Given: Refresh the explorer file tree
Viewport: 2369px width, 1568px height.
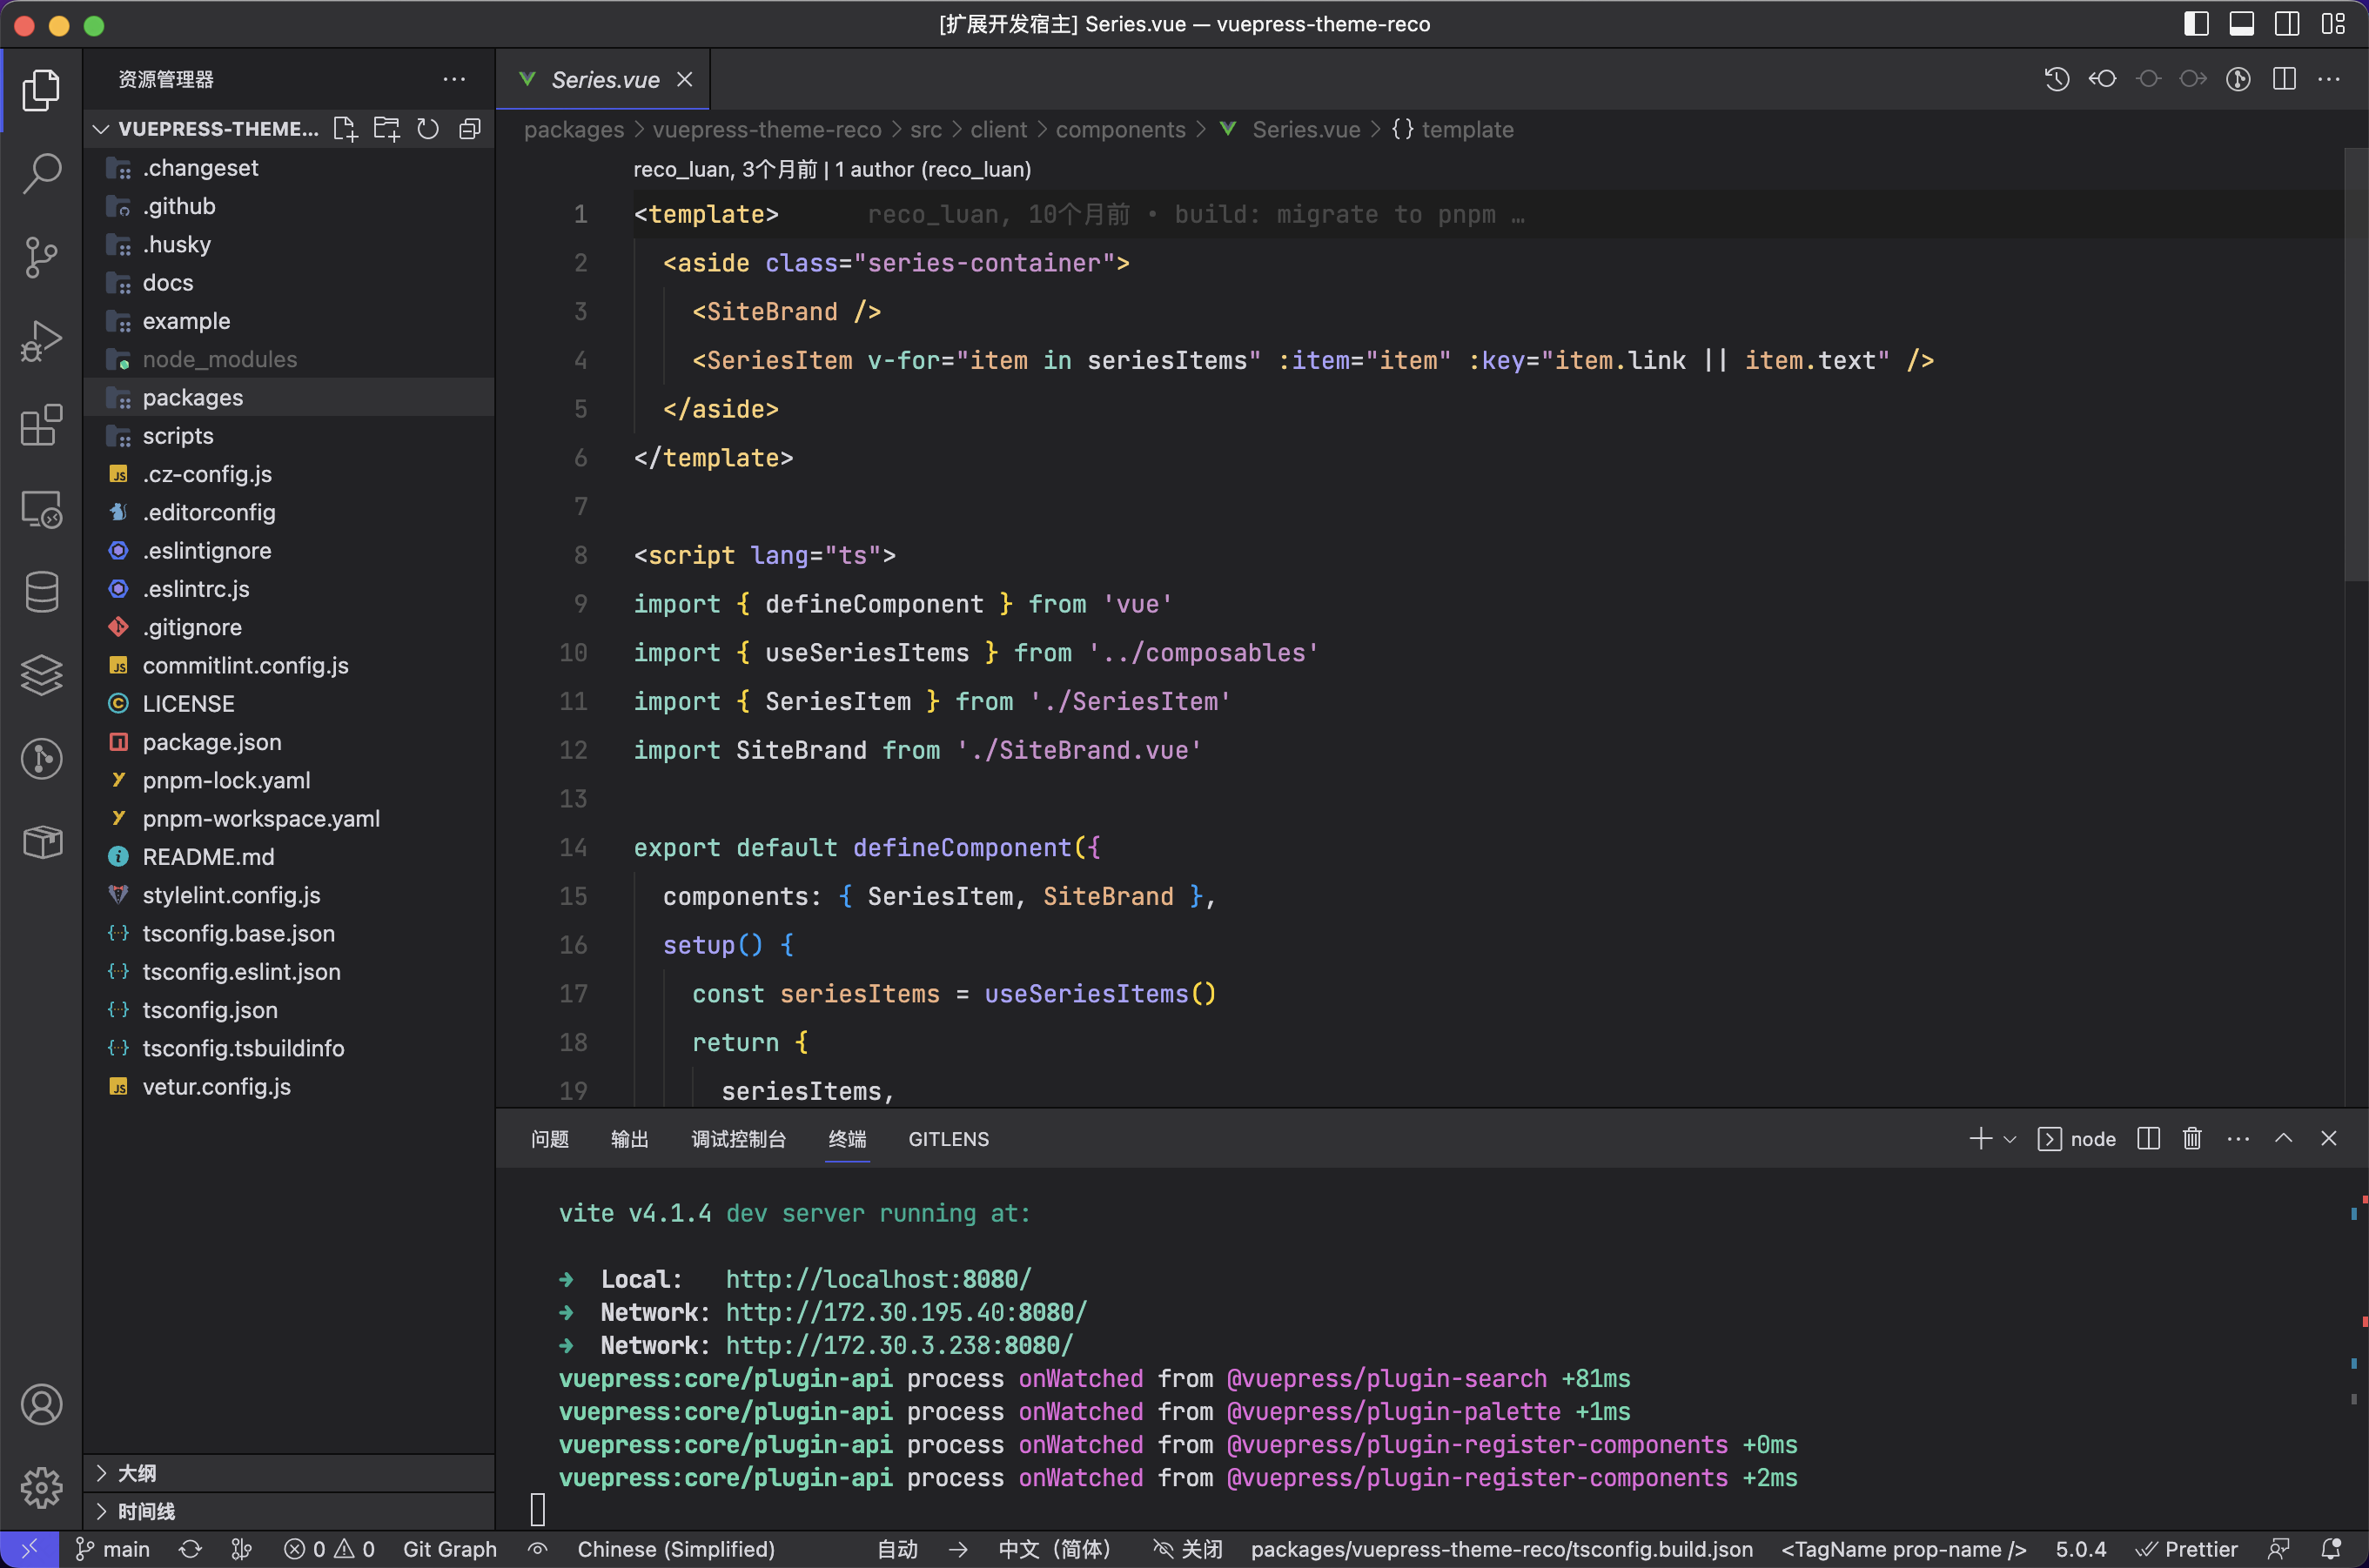Looking at the screenshot, I should coord(428,129).
